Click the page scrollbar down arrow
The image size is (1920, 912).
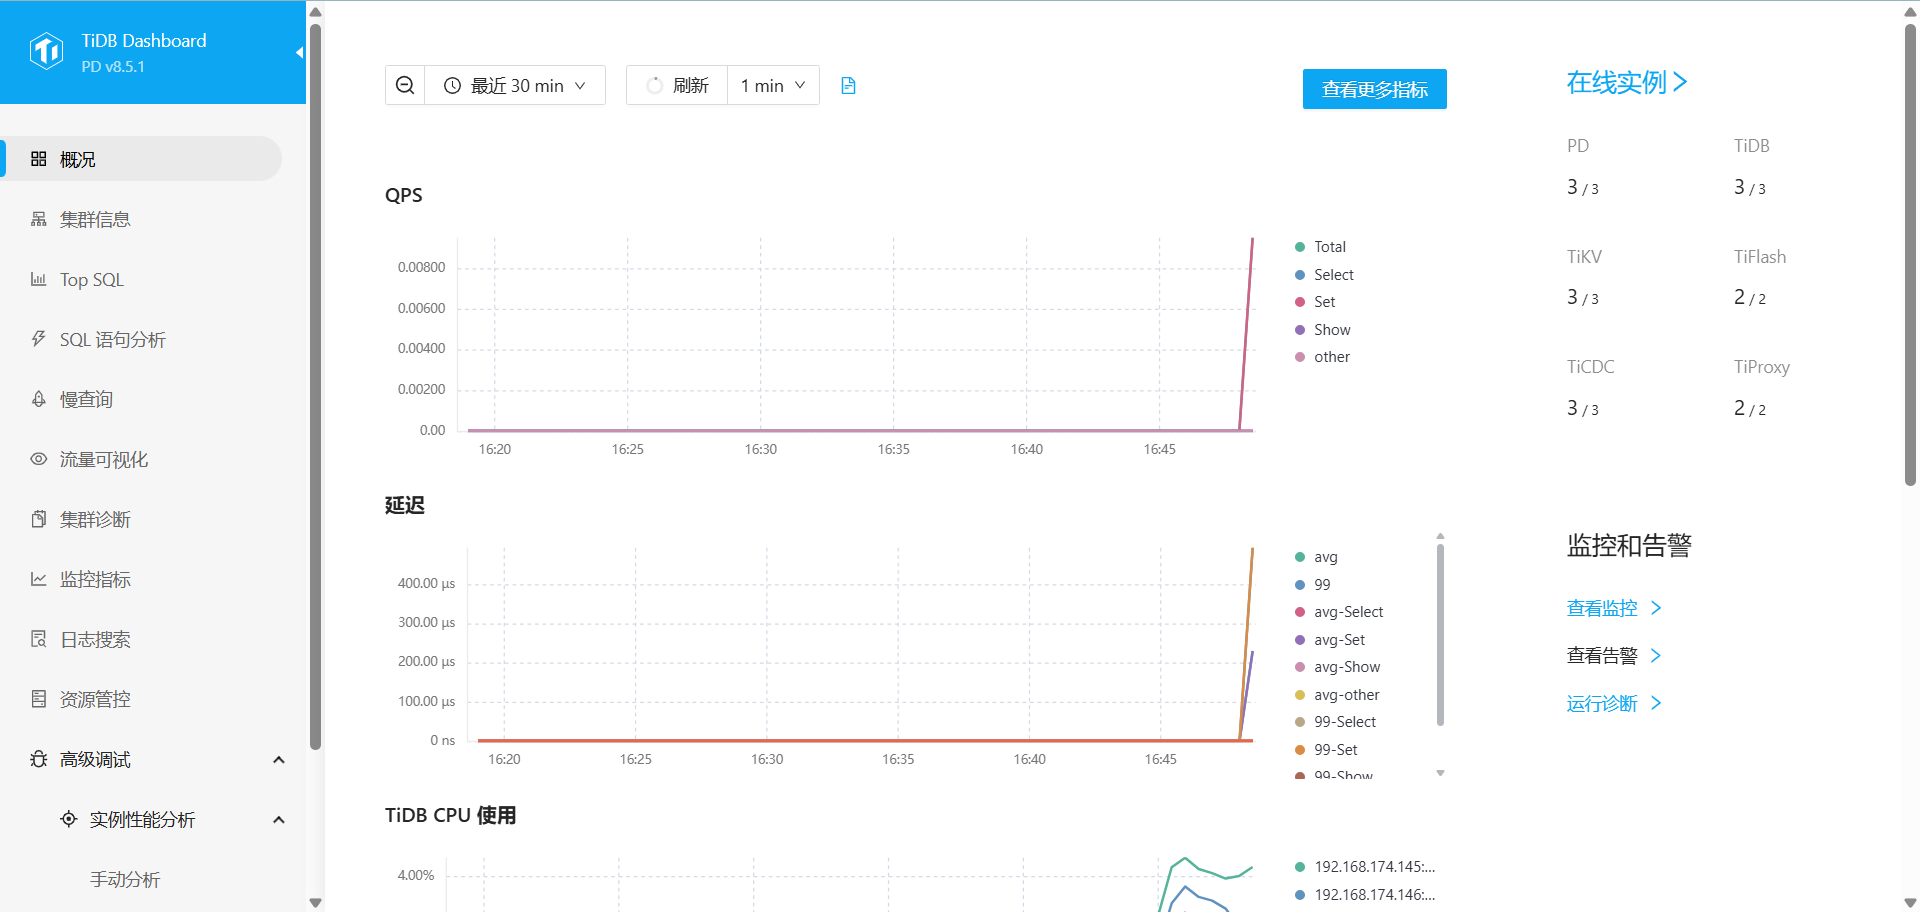tap(1910, 903)
